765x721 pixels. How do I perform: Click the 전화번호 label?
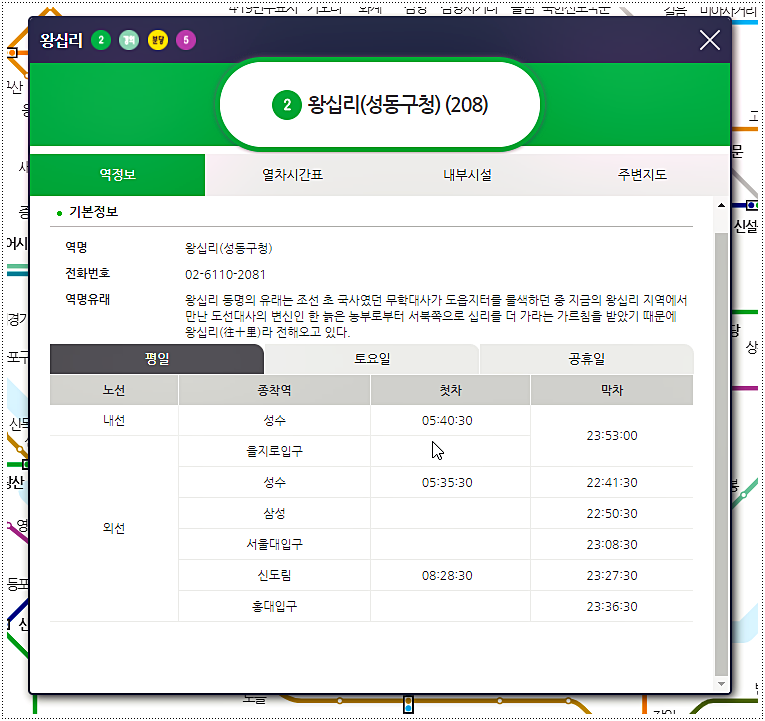pos(88,273)
